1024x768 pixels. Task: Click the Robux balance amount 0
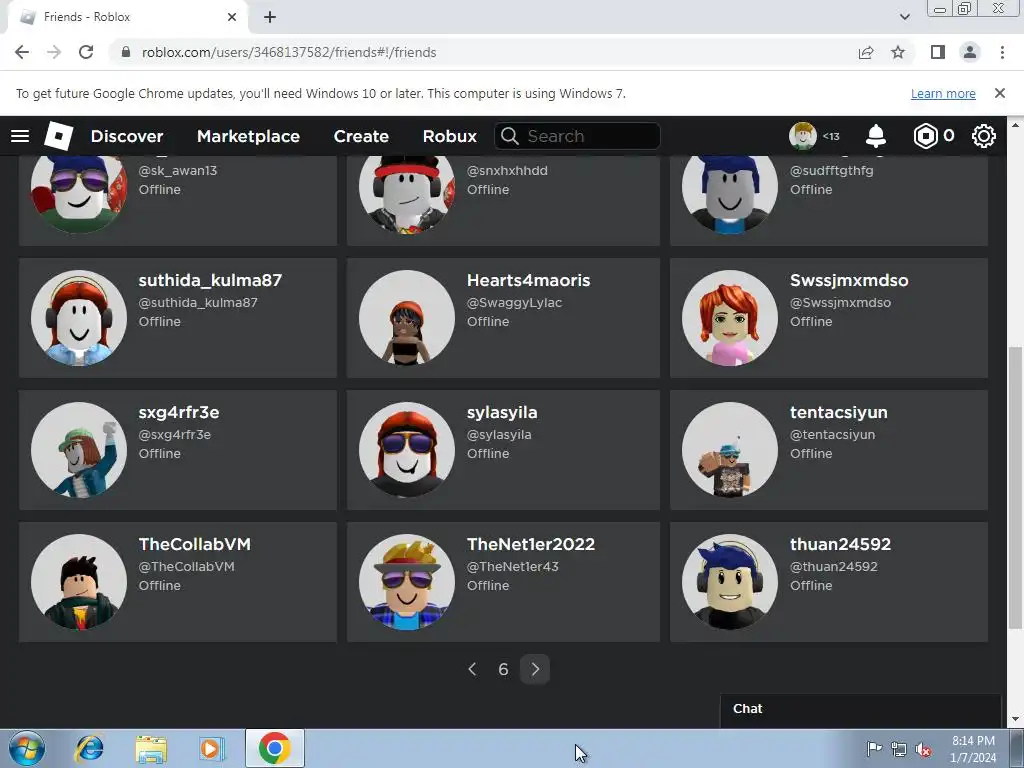tap(949, 136)
